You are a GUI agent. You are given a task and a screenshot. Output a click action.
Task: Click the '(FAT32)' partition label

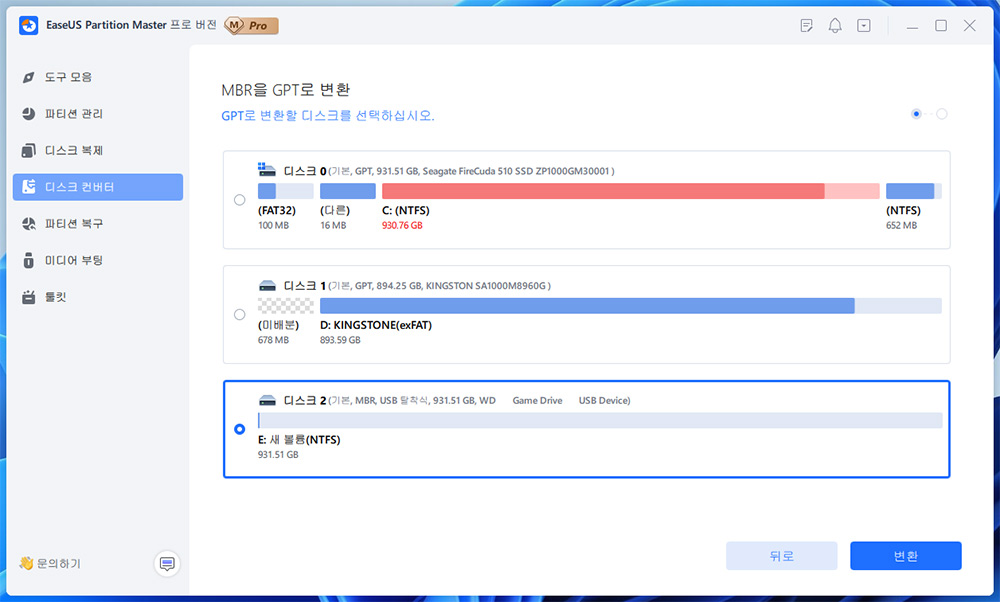pyautogui.click(x=277, y=210)
